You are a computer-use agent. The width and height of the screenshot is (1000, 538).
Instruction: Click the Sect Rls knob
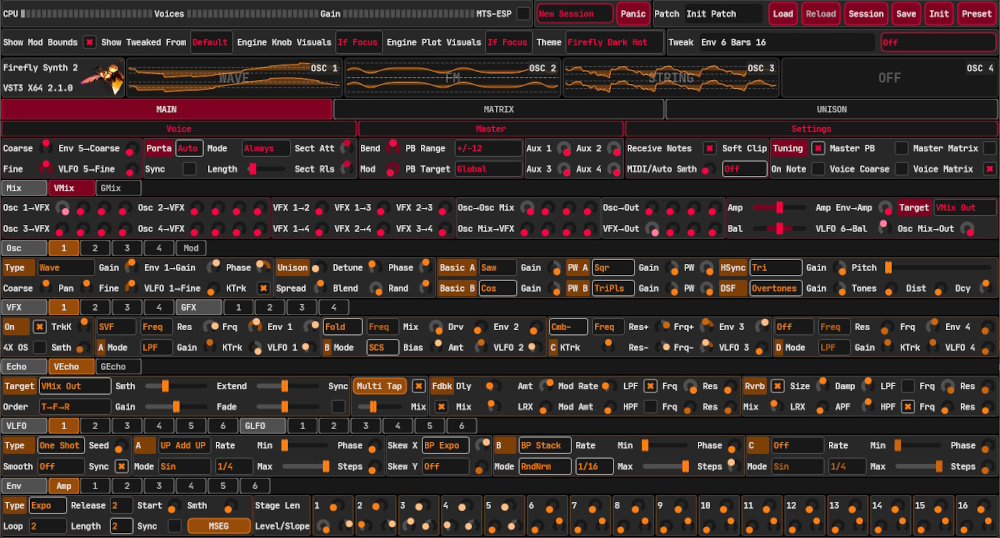pos(347,168)
